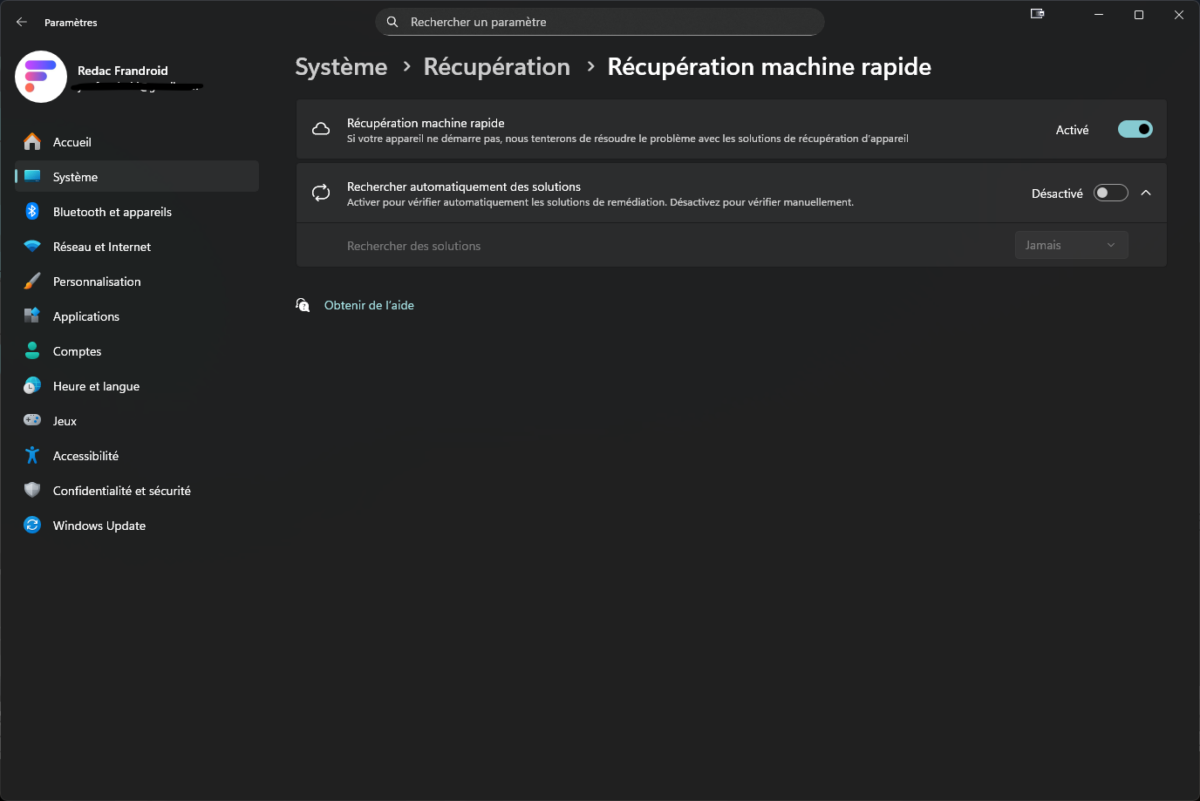
Task: Navigate to Récupération breadcrumb
Action: (x=496, y=67)
